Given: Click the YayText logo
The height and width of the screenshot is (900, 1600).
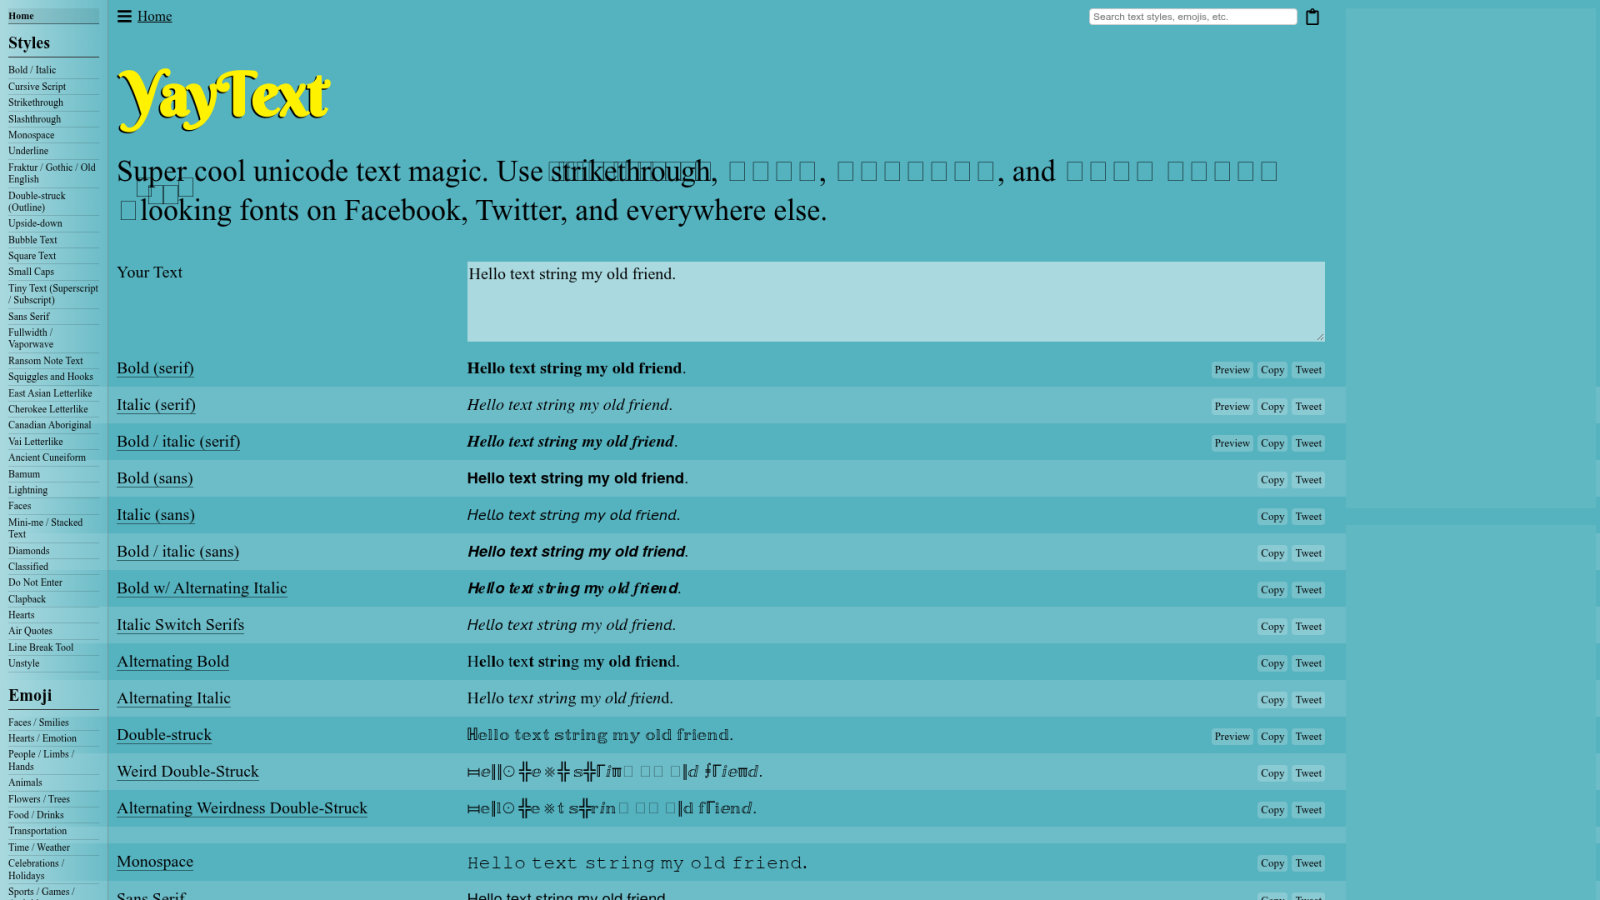Looking at the screenshot, I should 223,99.
